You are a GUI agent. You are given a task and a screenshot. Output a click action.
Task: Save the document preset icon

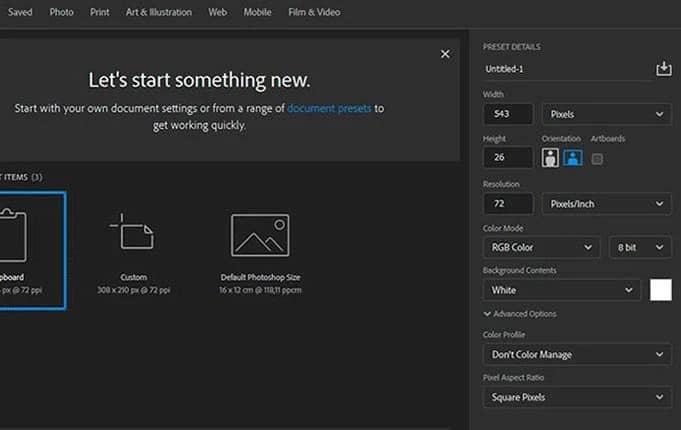pos(664,69)
